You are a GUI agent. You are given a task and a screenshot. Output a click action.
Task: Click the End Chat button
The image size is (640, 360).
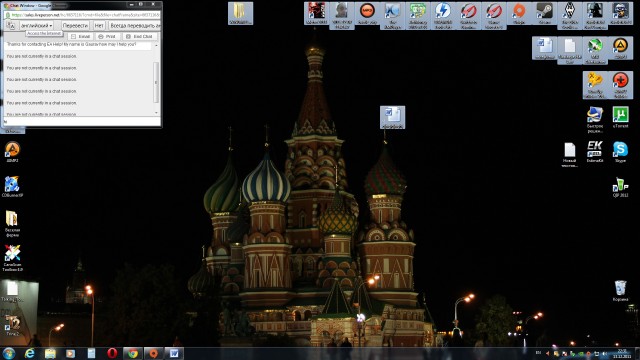click(139, 36)
